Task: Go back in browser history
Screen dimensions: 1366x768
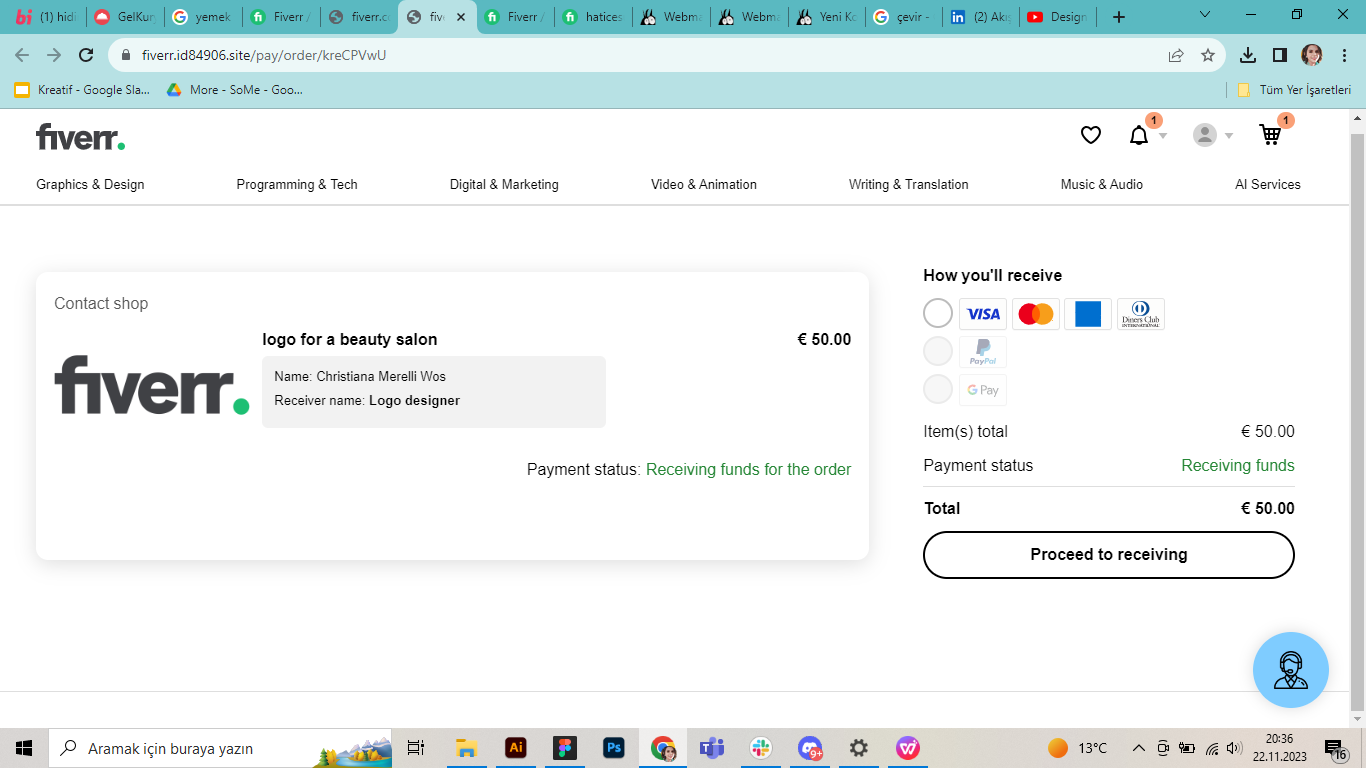Action: 22,55
